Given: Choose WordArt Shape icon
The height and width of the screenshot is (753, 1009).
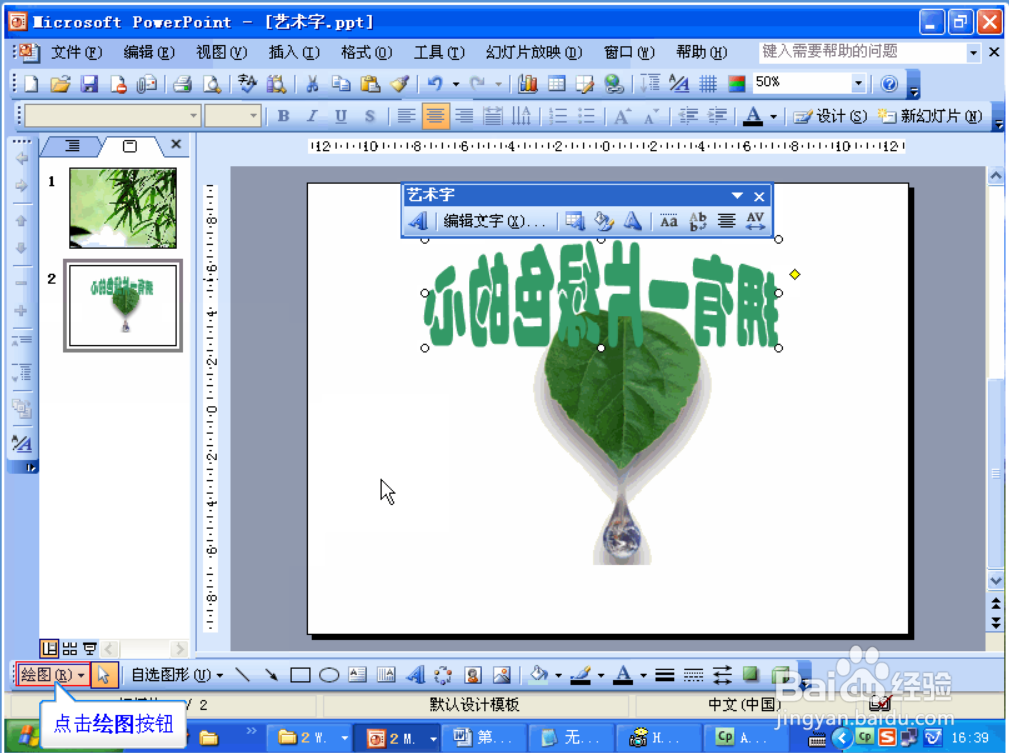Looking at the screenshot, I should click(633, 221).
